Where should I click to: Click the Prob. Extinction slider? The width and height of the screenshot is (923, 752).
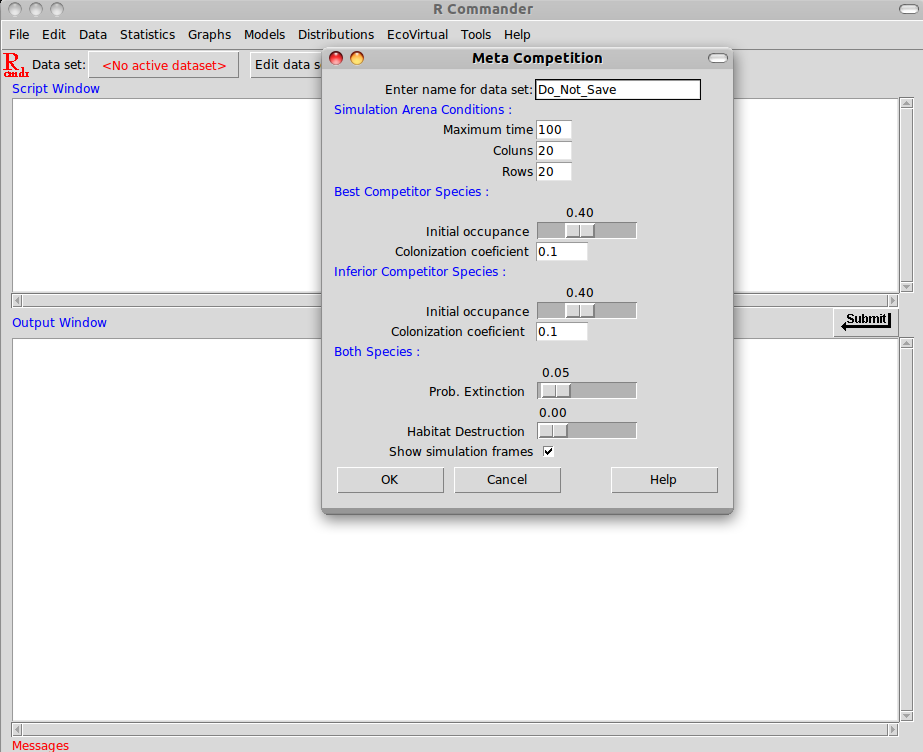[586, 391]
